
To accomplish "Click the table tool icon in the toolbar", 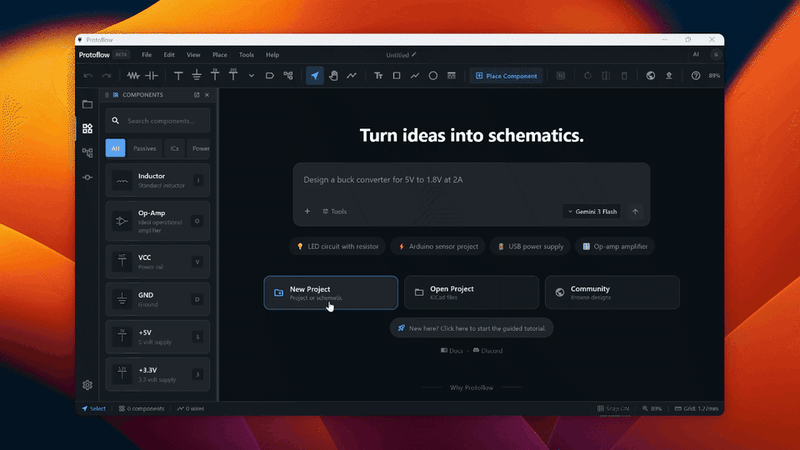I will 452,76.
